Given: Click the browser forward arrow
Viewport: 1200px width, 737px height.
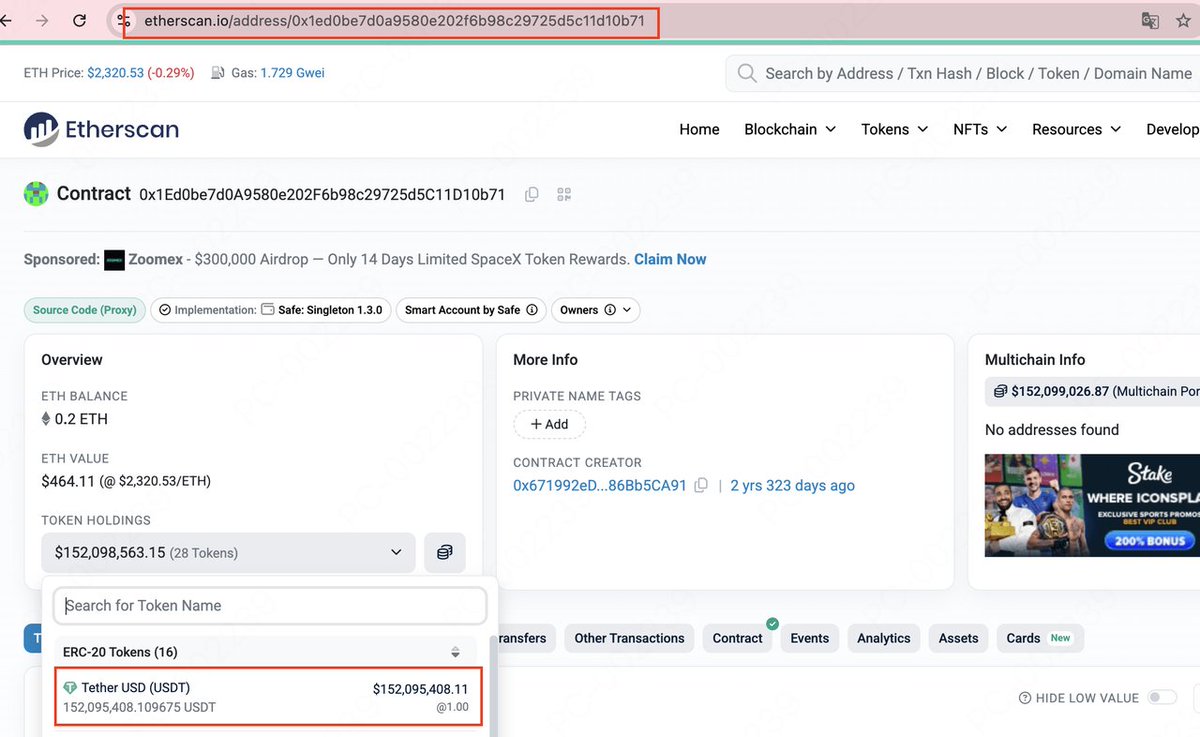Looking at the screenshot, I should (41, 20).
